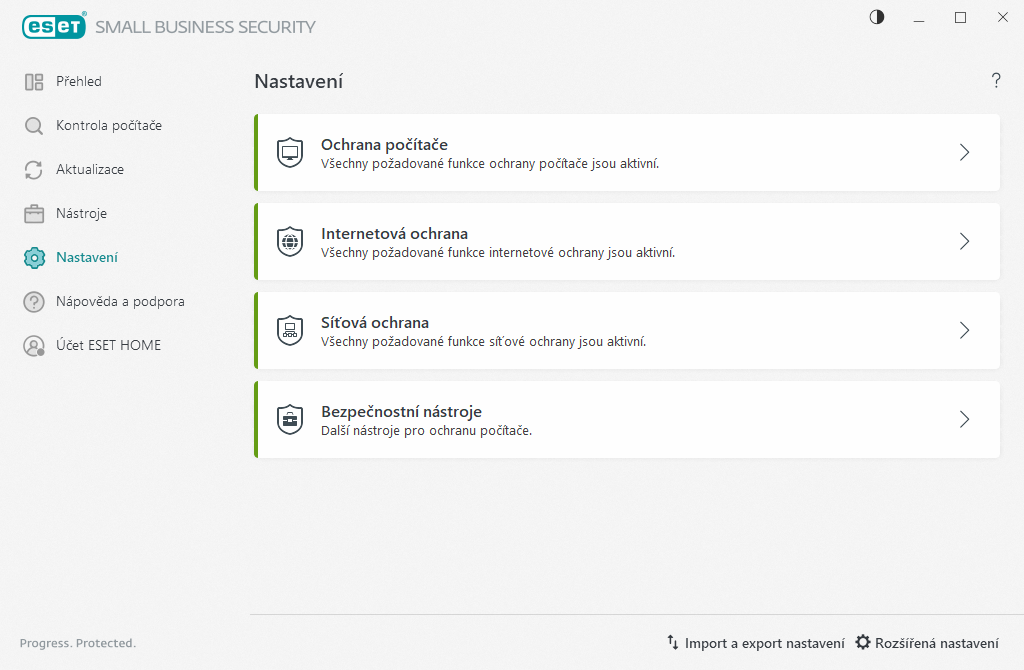Go to the Přehled menu item

click(78, 82)
